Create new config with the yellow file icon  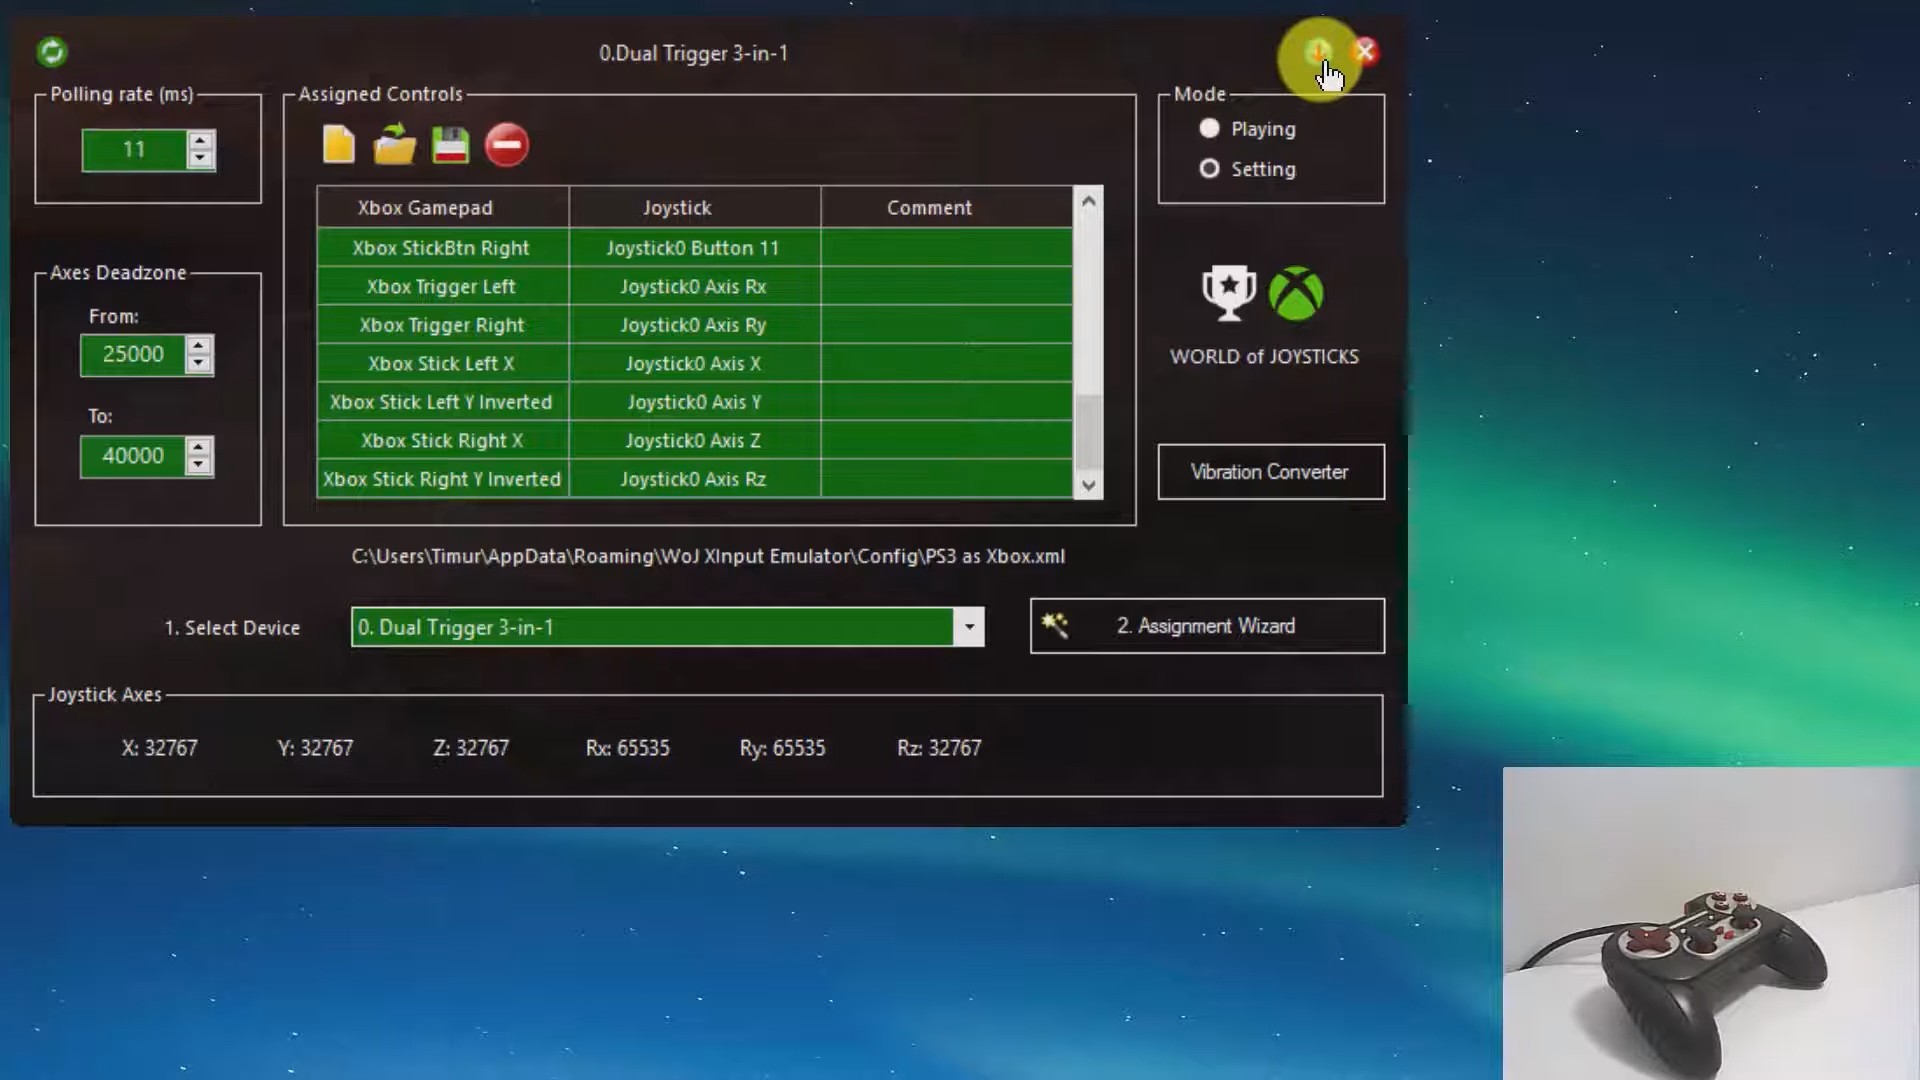click(339, 145)
